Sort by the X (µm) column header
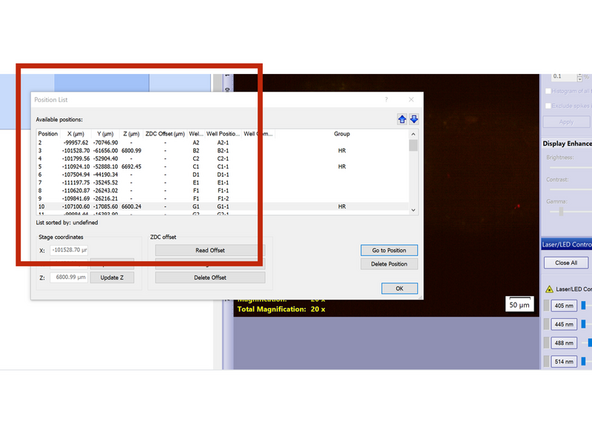The width and height of the screenshot is (592, 444). (x=76, y=134)
